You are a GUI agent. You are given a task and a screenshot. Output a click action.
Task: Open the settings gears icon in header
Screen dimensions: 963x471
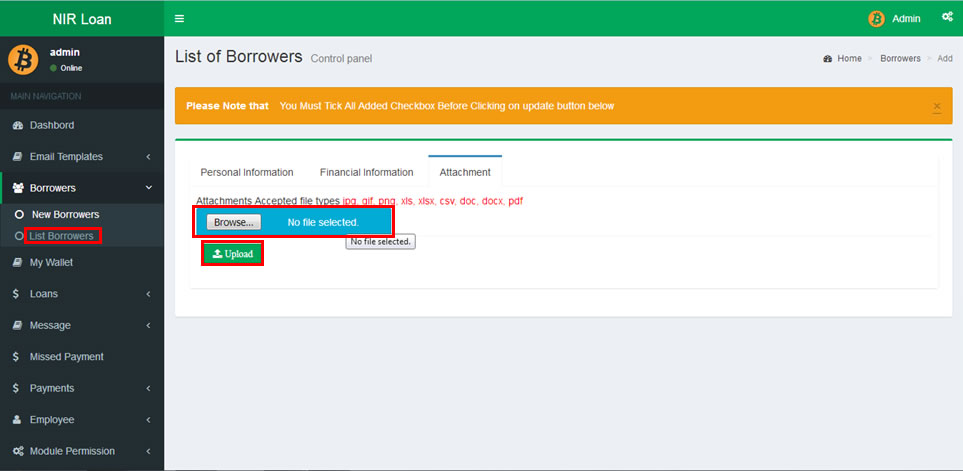[947, 18]
